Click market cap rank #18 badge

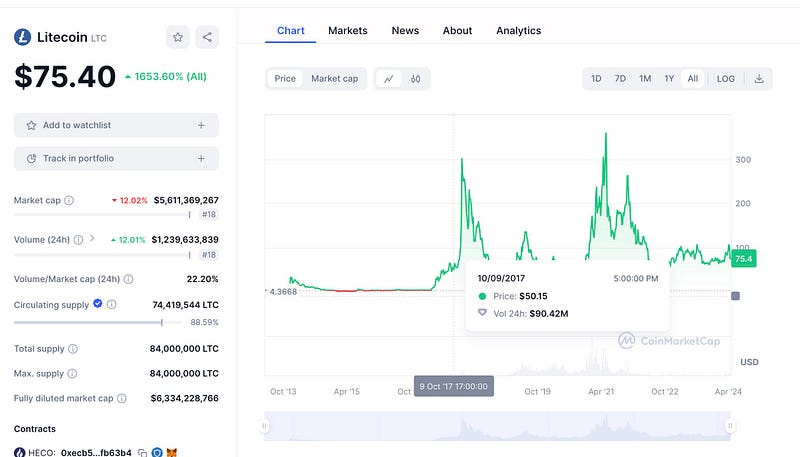pyautogui.click(x=209, y=215)
